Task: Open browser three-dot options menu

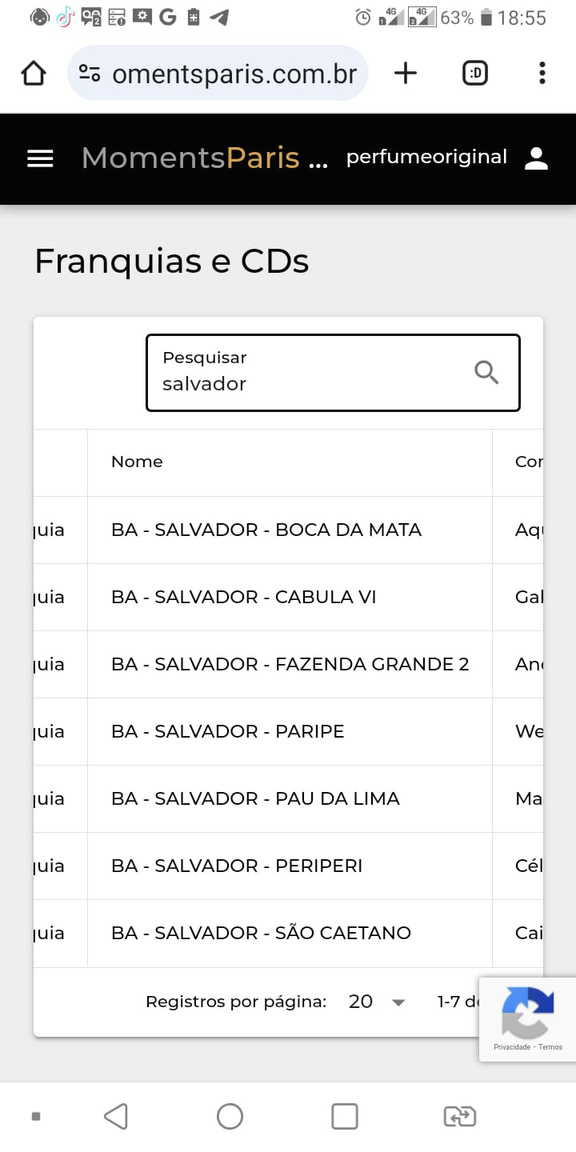Action: 542,73
